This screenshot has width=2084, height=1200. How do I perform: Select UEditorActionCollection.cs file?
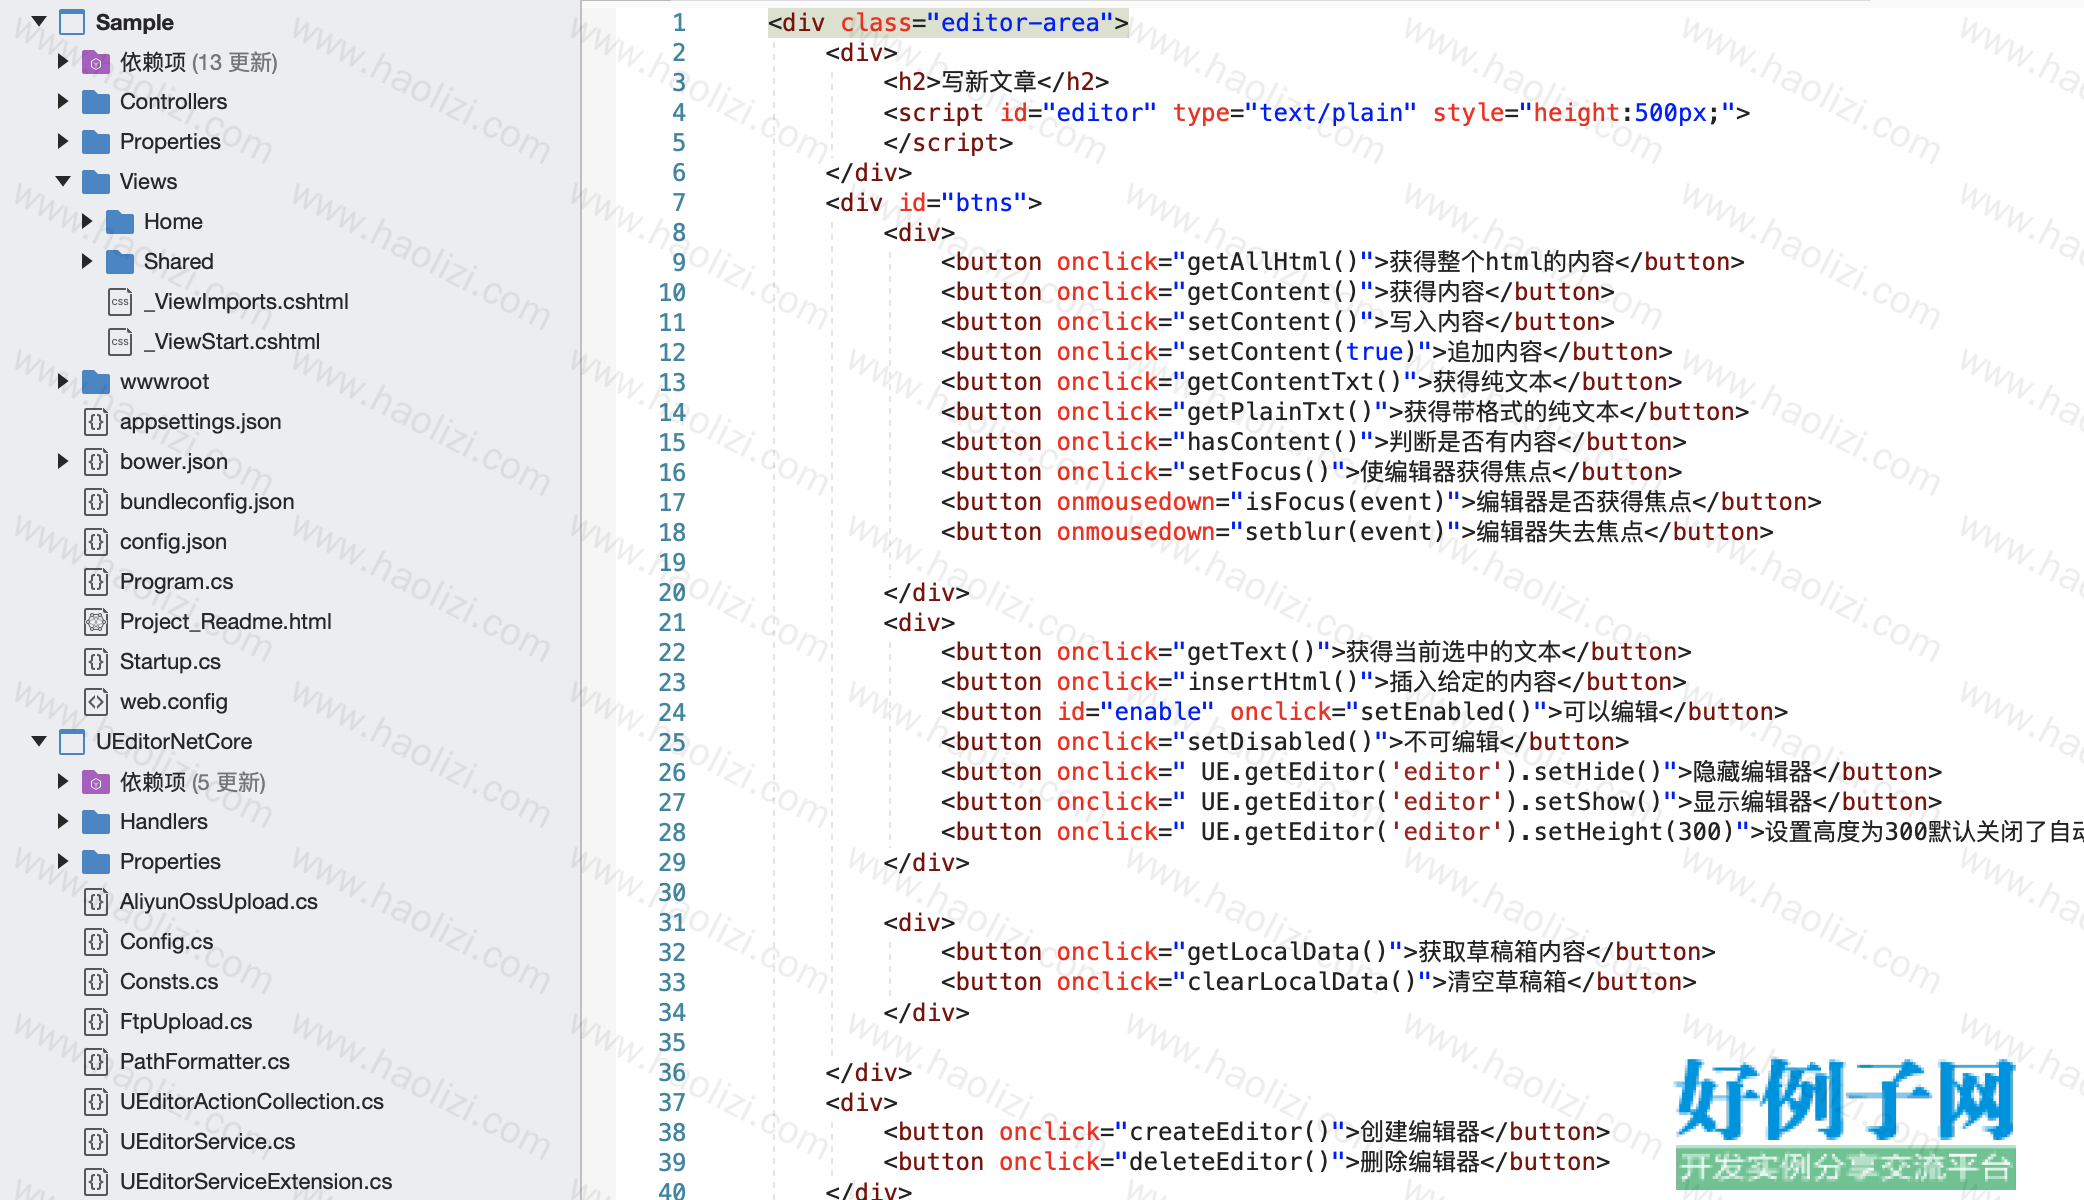coord(252,1101)
